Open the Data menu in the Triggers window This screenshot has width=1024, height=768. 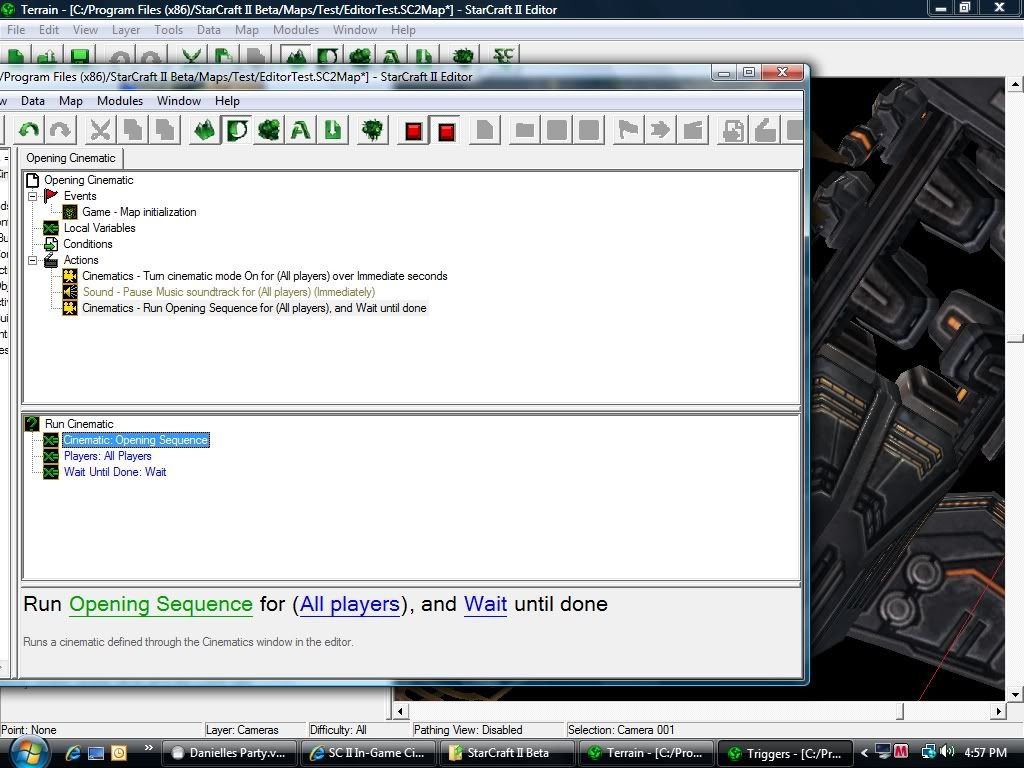coord(33,101)
